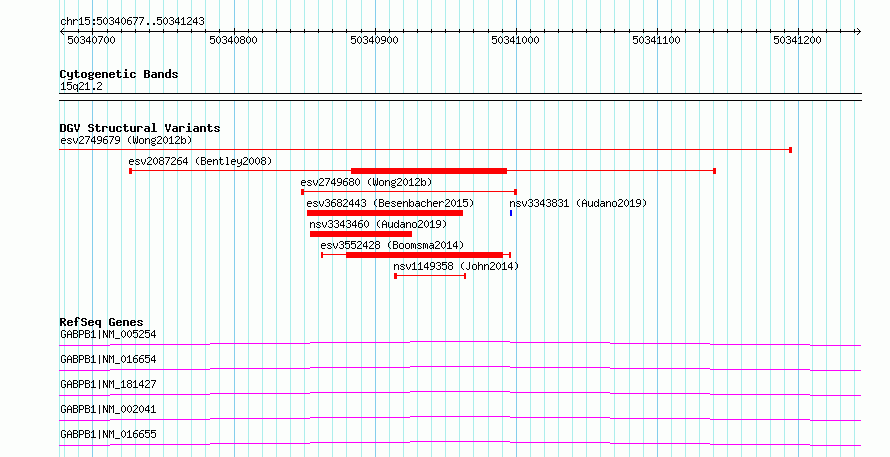Click the nsv3343460 red variant bar

pyautogui.click(x=361, y=234)
